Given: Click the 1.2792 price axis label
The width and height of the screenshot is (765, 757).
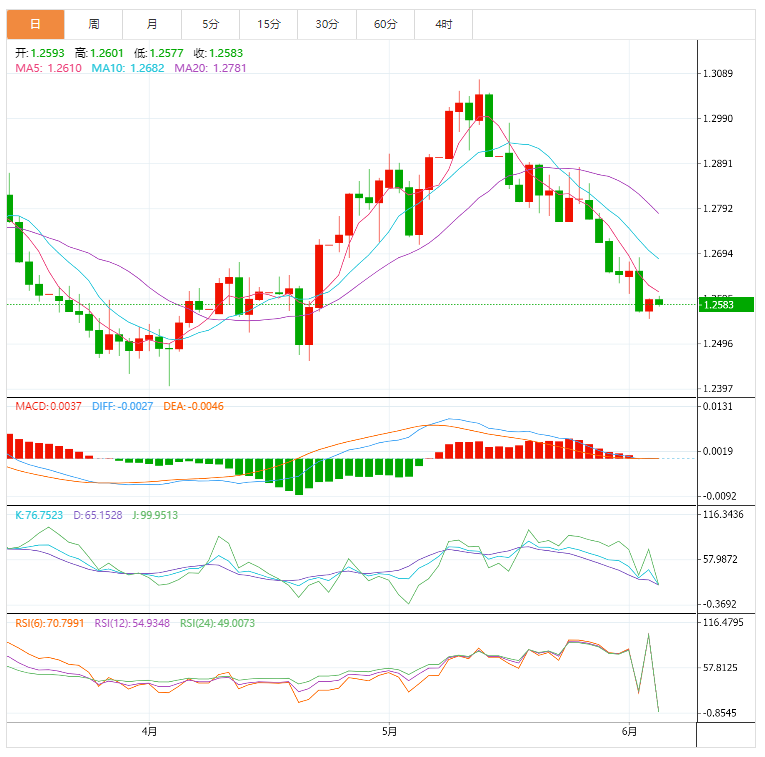Looking at the screenshot, I should click(718, 209).
